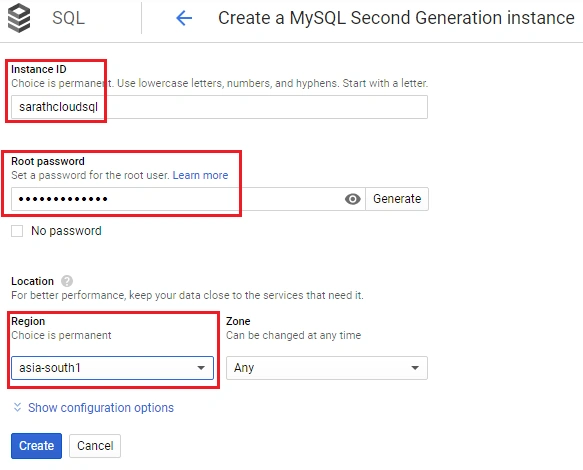The height and width of the screenshot is (470, 583).
Task: Generate a random root password
Action: (397, 199)
